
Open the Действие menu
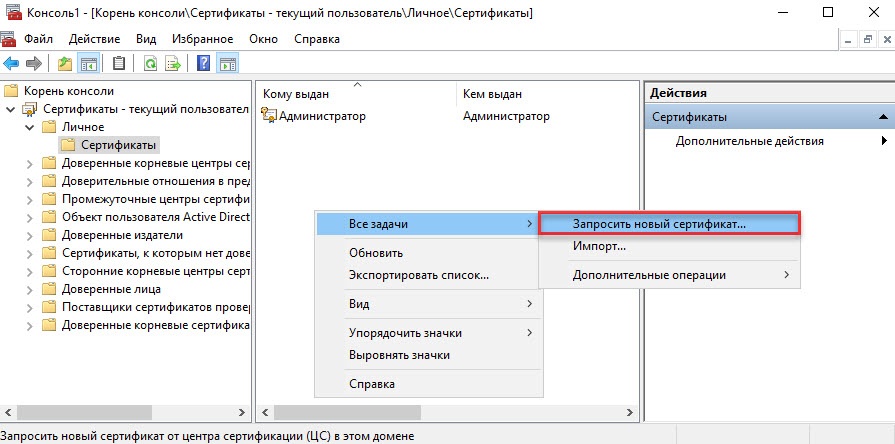(94, 39)
